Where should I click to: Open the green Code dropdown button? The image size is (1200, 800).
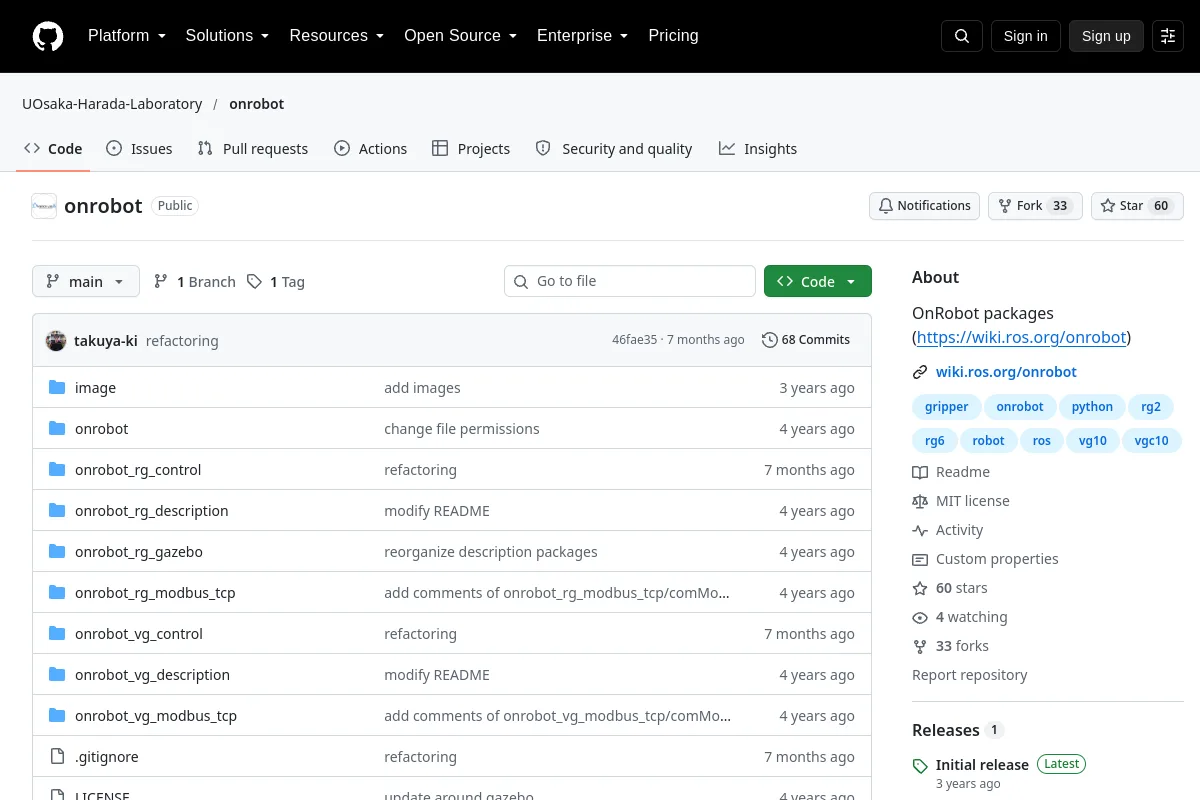point(818,281)
